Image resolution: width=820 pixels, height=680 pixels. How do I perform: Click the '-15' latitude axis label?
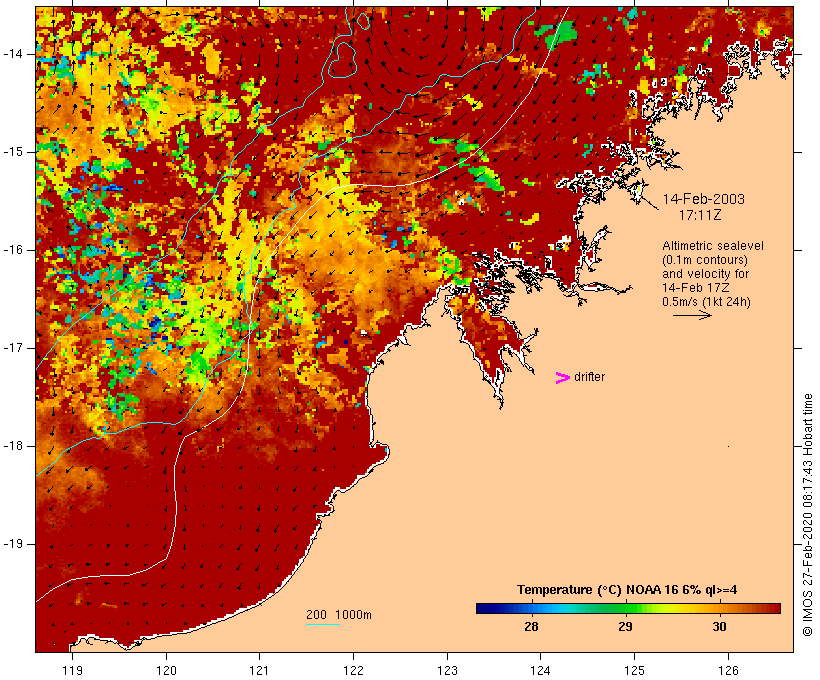(x=13, y=152)
